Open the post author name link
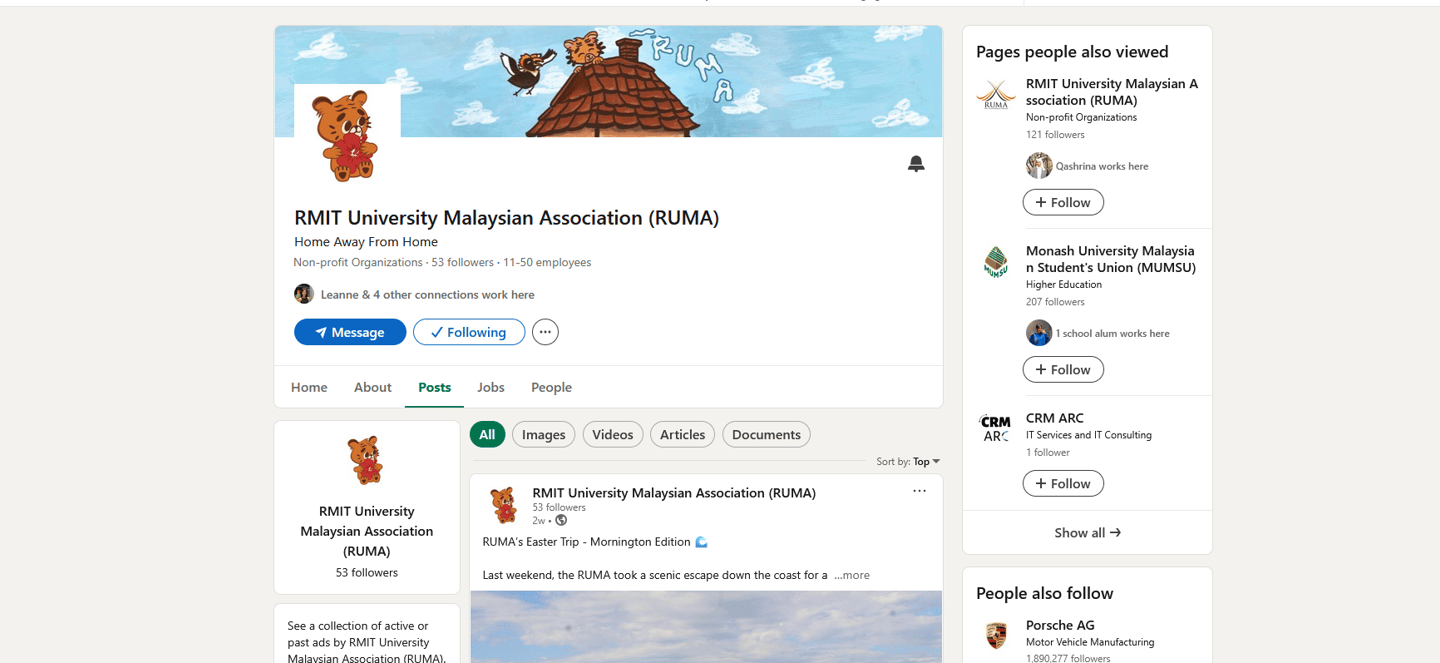The image size is (1440, 663). [674, 493]
